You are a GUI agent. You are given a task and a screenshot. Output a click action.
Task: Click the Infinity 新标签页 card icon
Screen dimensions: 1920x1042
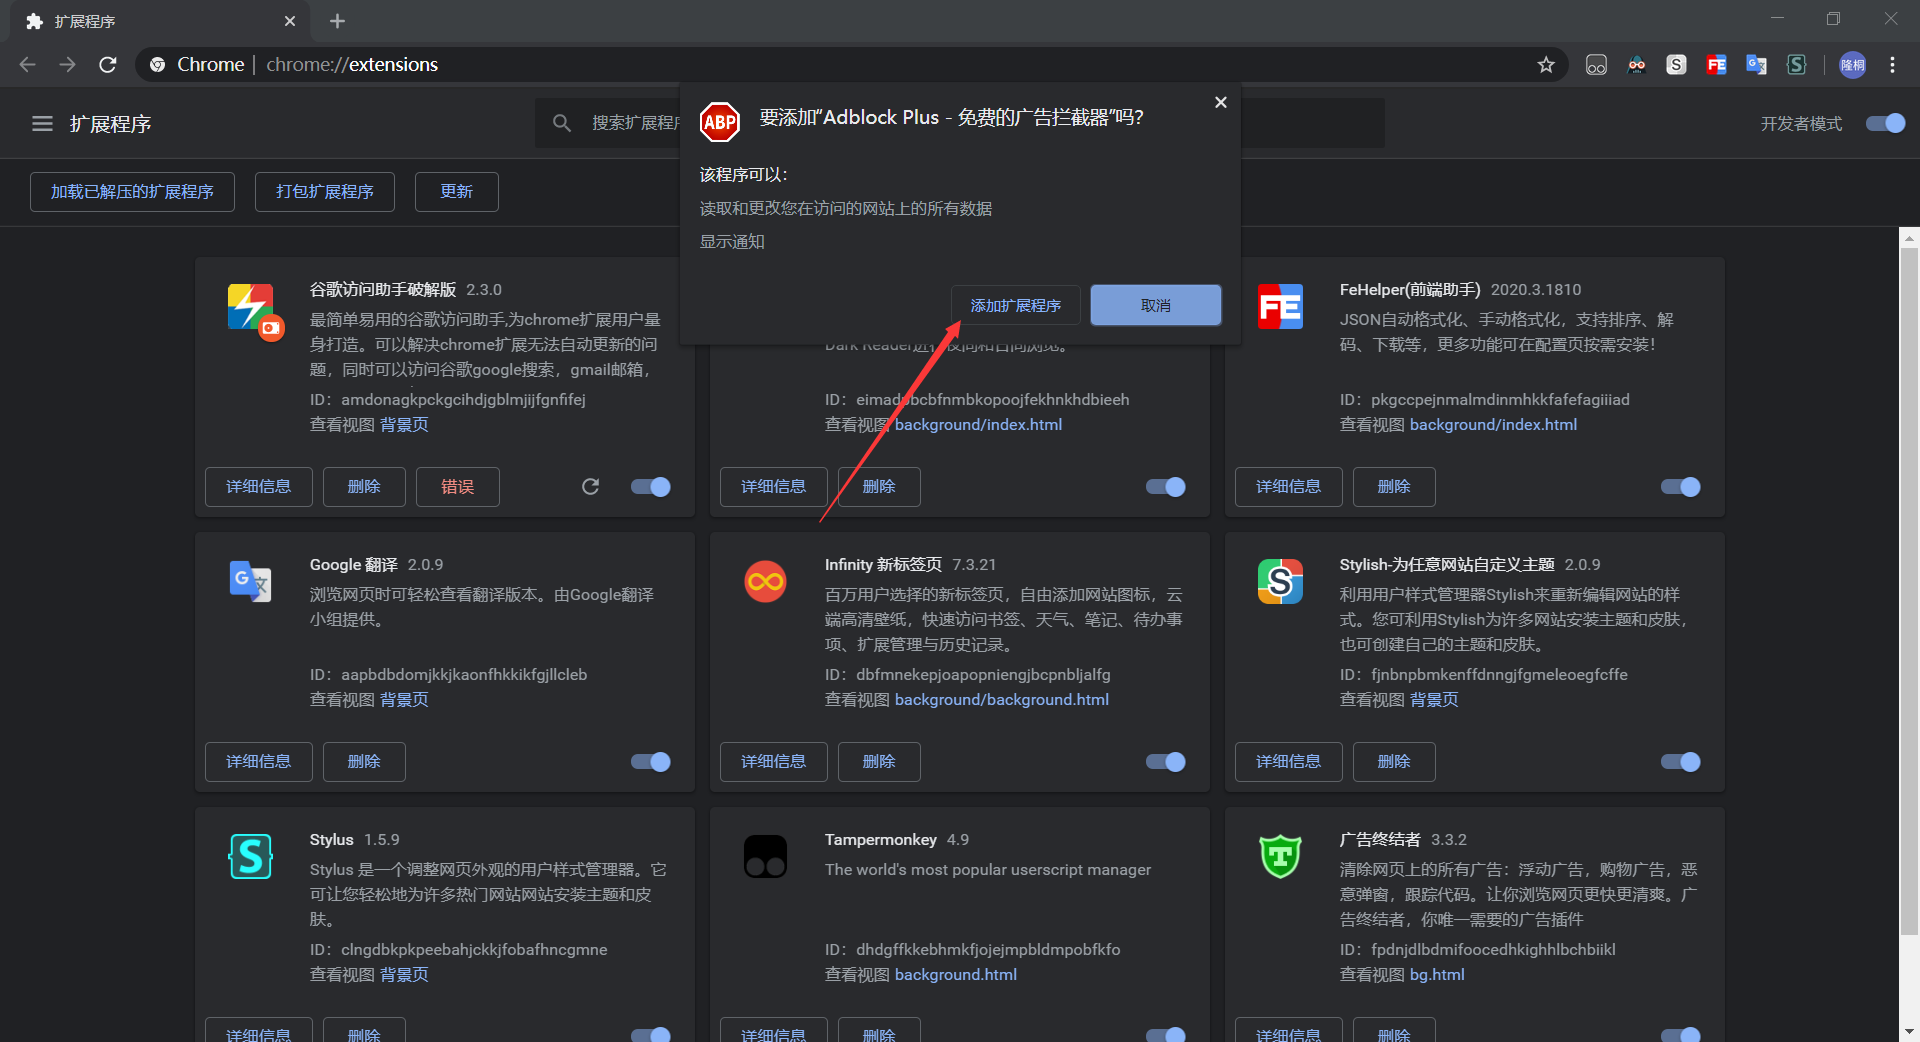click(x=766, y=582)
